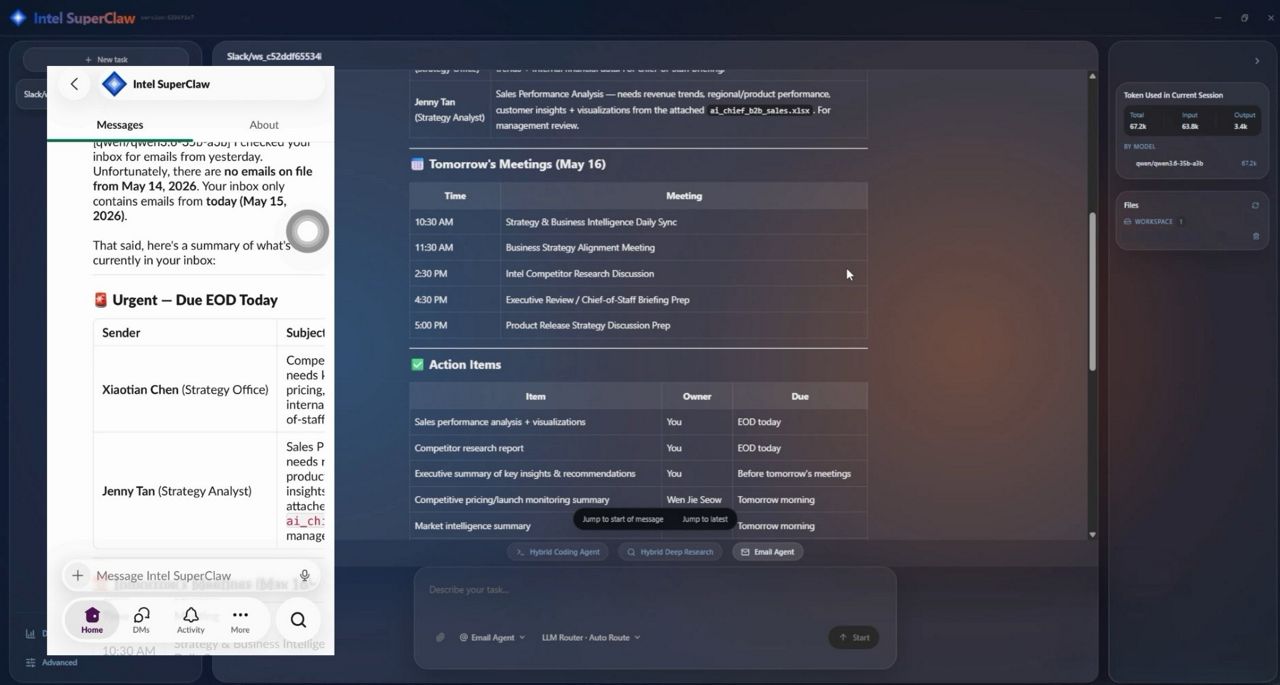Click Jump to latest
Viewport: 1280px width, 685px height.
coord(705,519)
